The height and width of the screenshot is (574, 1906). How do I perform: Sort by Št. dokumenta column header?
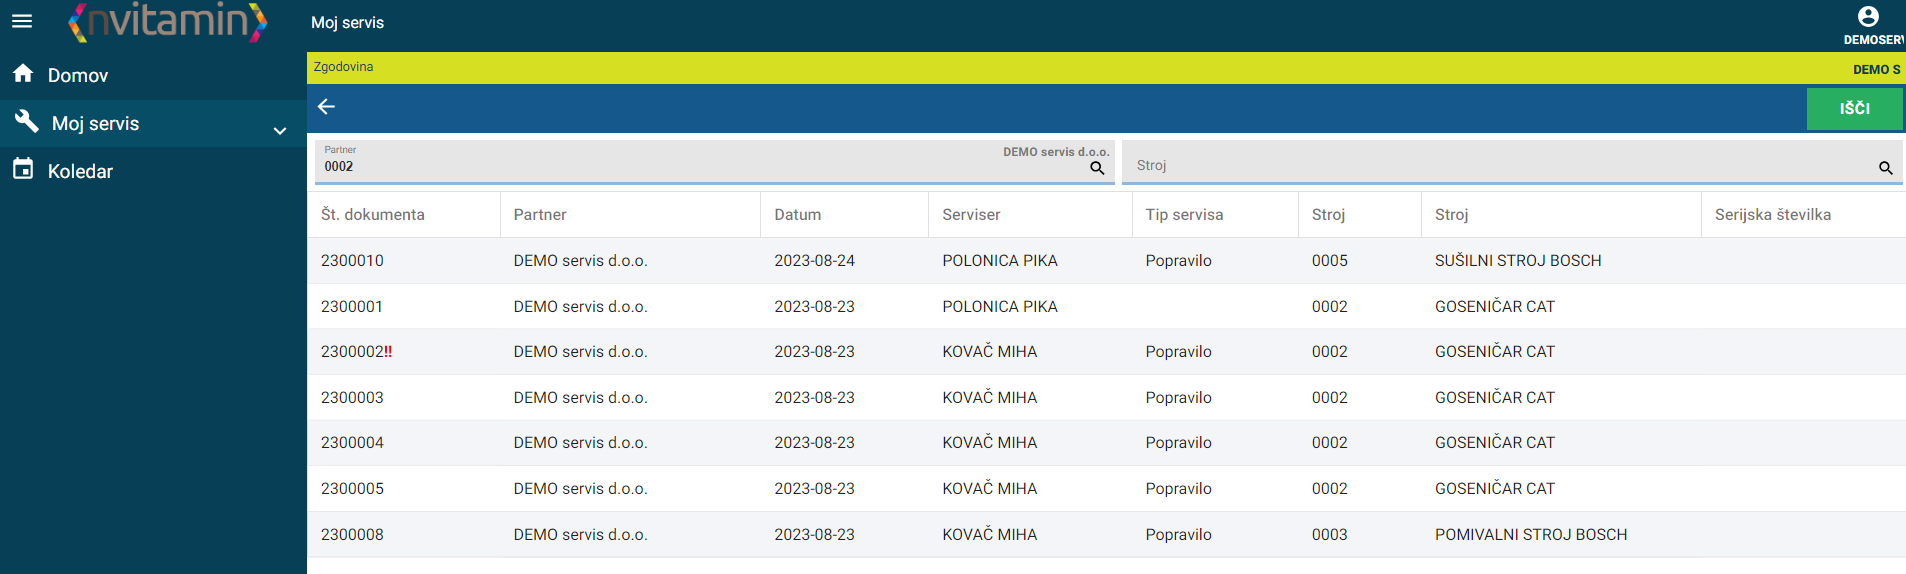coord(372,214)
